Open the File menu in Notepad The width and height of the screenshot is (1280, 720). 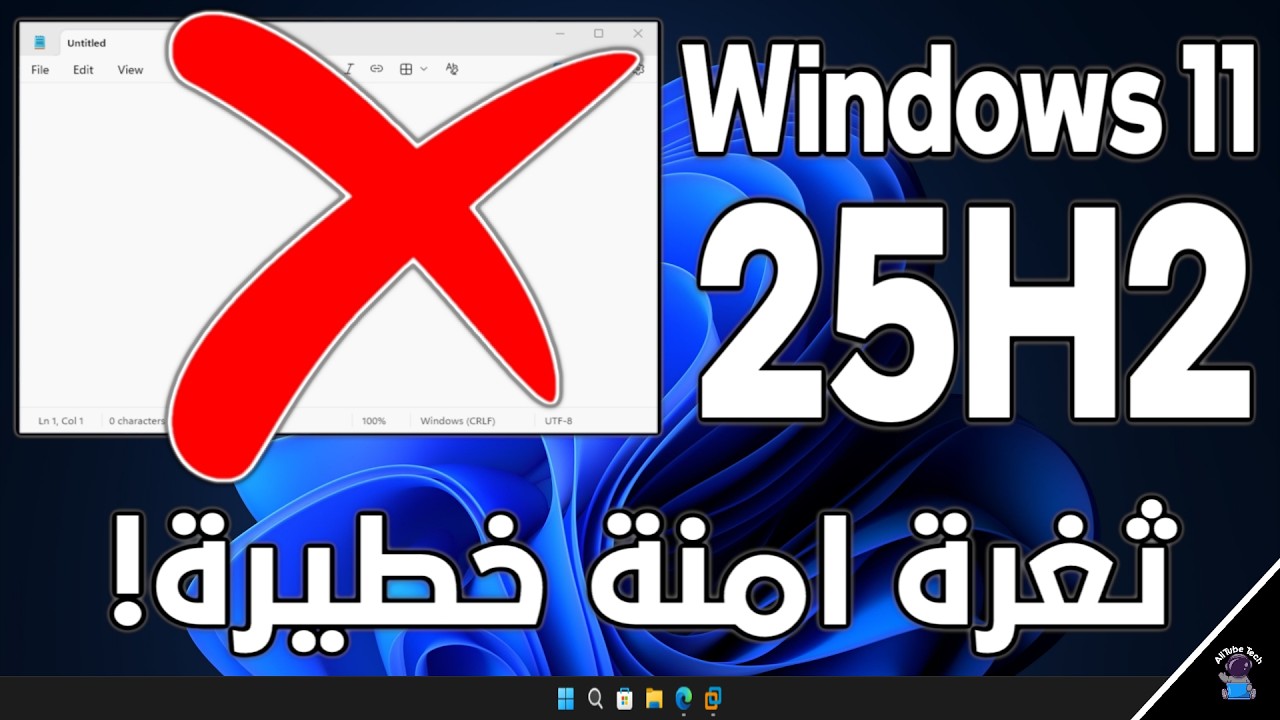point(40,70)
